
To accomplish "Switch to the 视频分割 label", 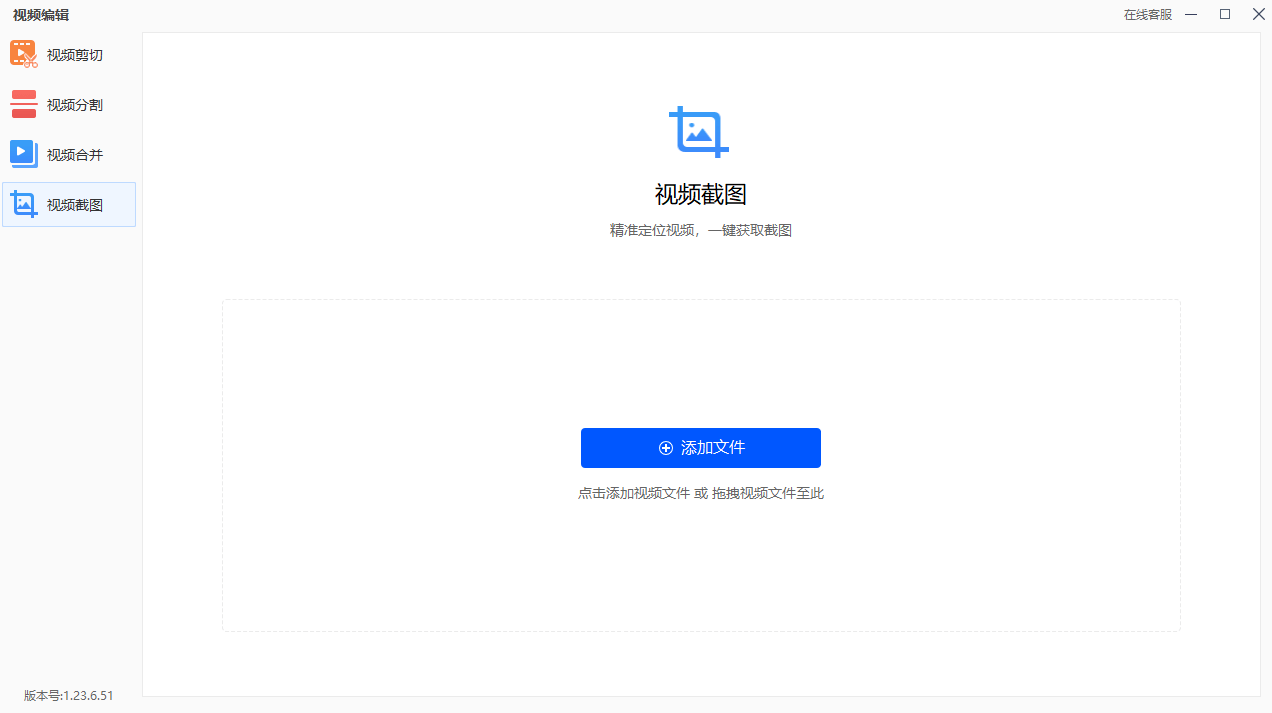I will 75,105.
